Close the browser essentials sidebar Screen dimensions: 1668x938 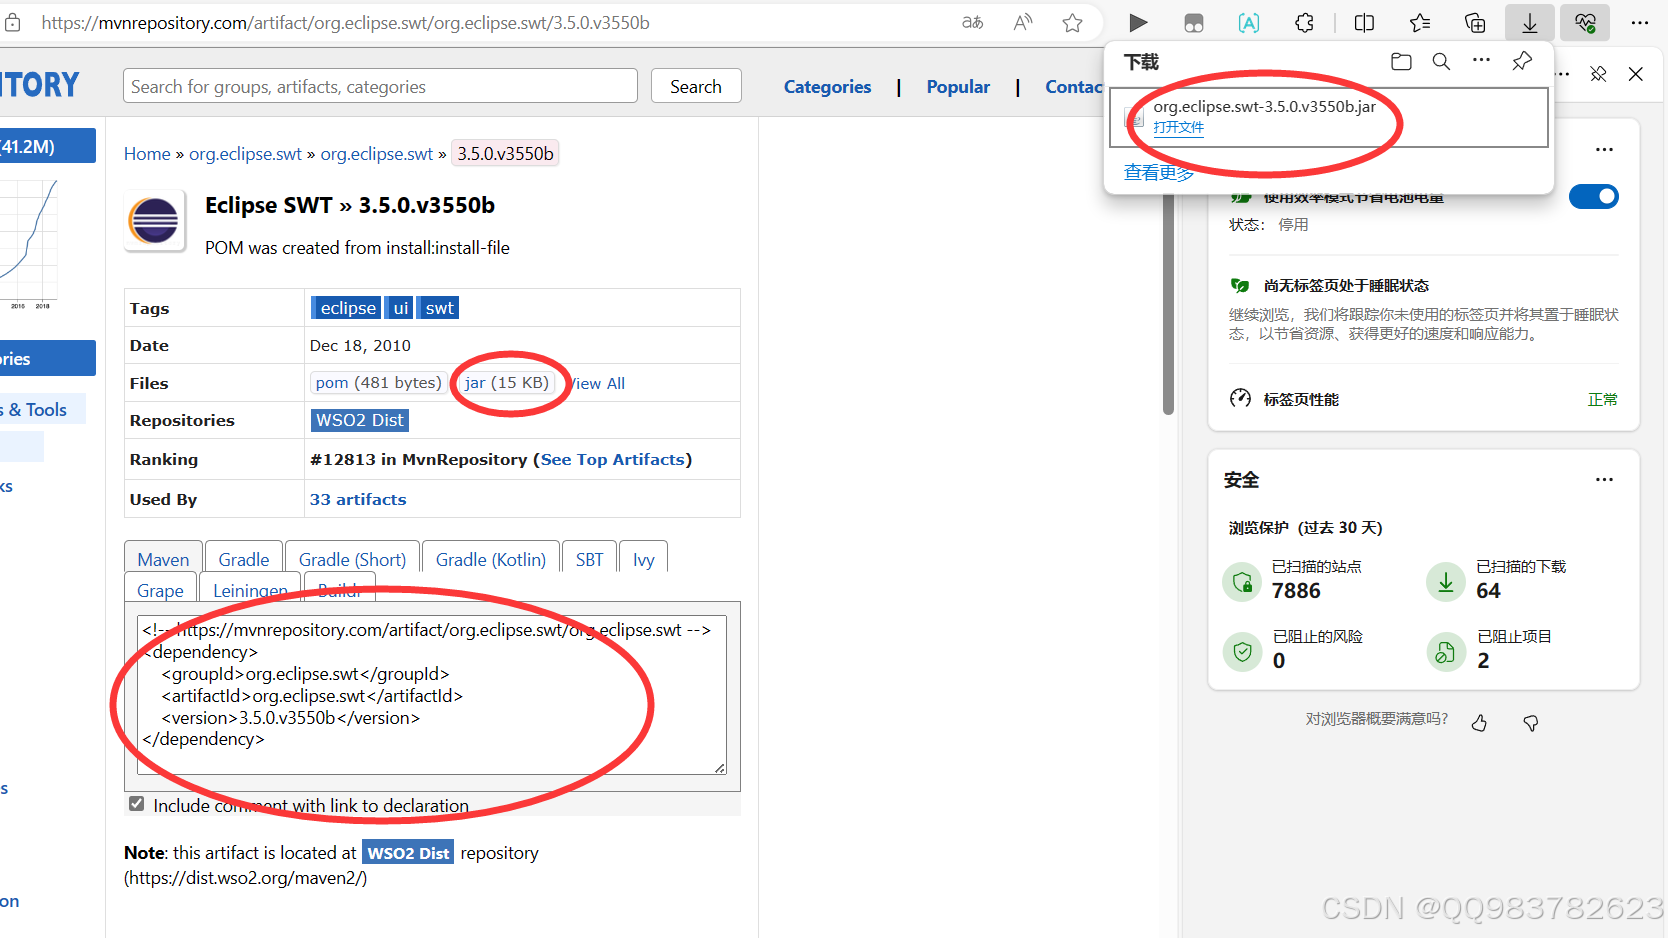point(1636,74)
